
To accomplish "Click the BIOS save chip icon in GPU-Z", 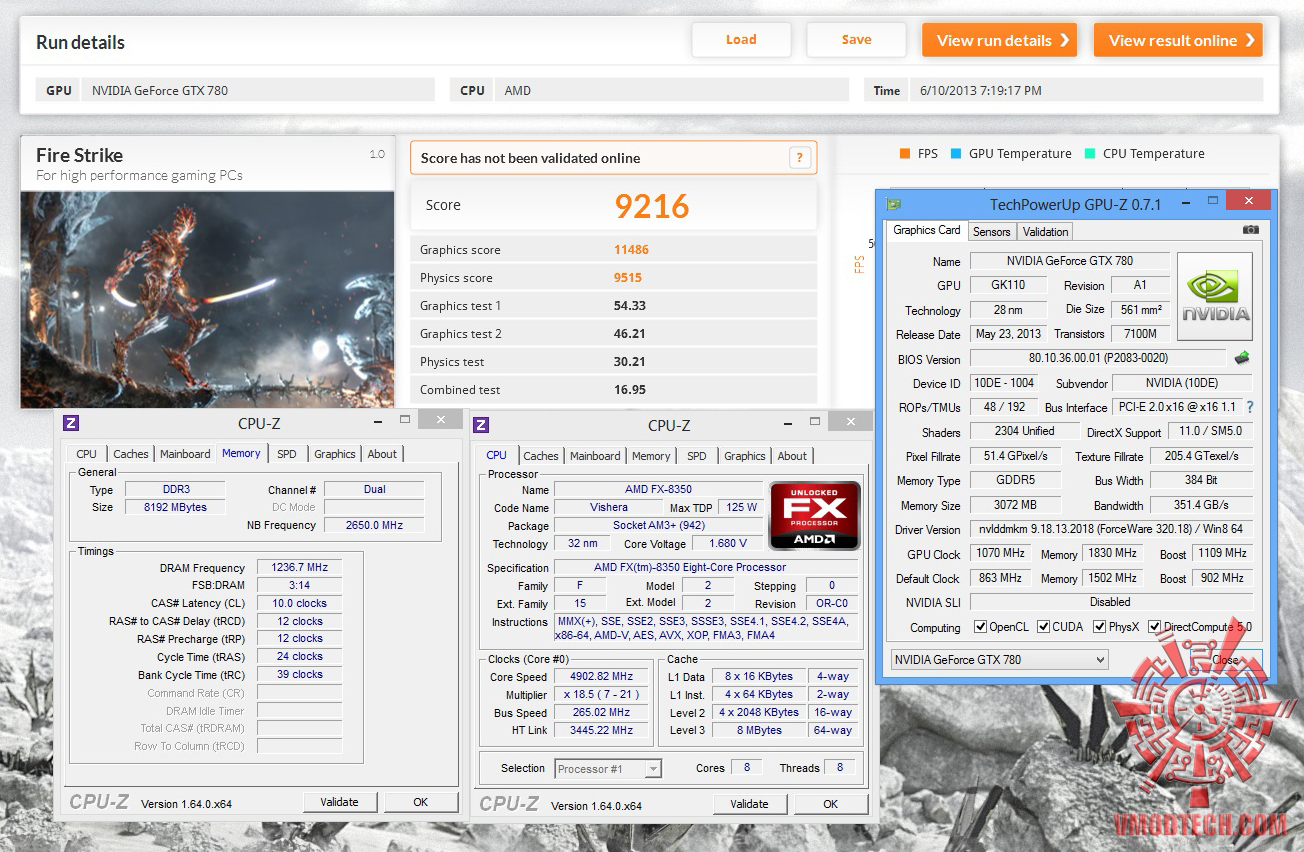I will tap(1242, 358).
